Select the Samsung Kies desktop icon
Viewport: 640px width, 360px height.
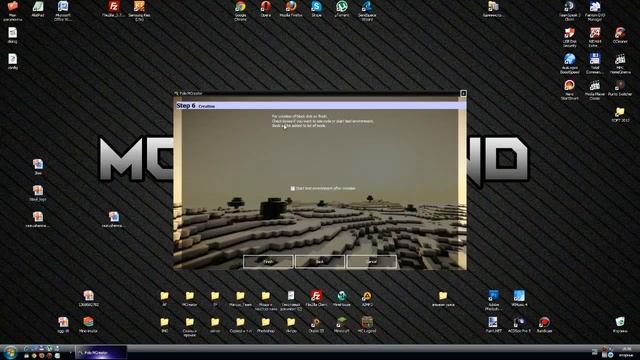click(139, 10)
